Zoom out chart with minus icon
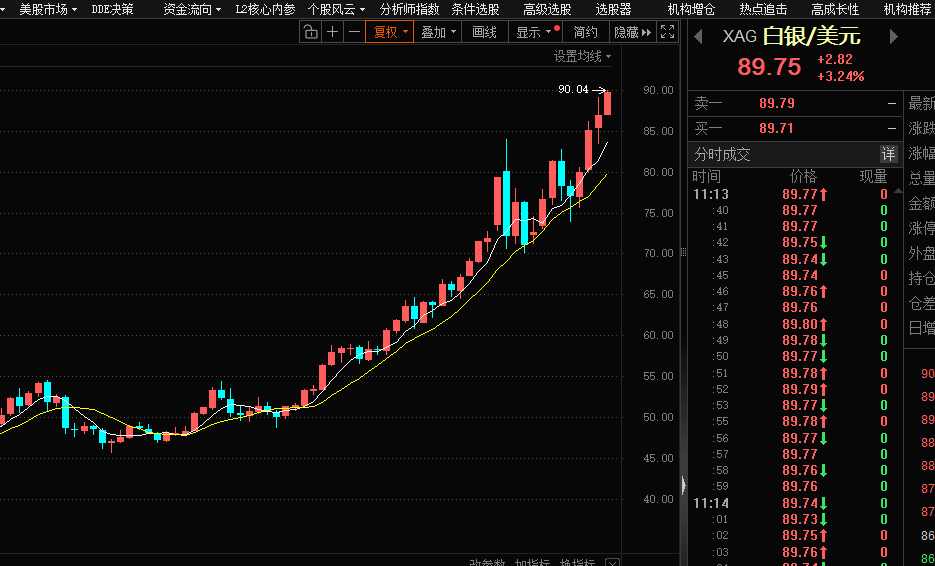935x566 pixels. coord(354,32)
